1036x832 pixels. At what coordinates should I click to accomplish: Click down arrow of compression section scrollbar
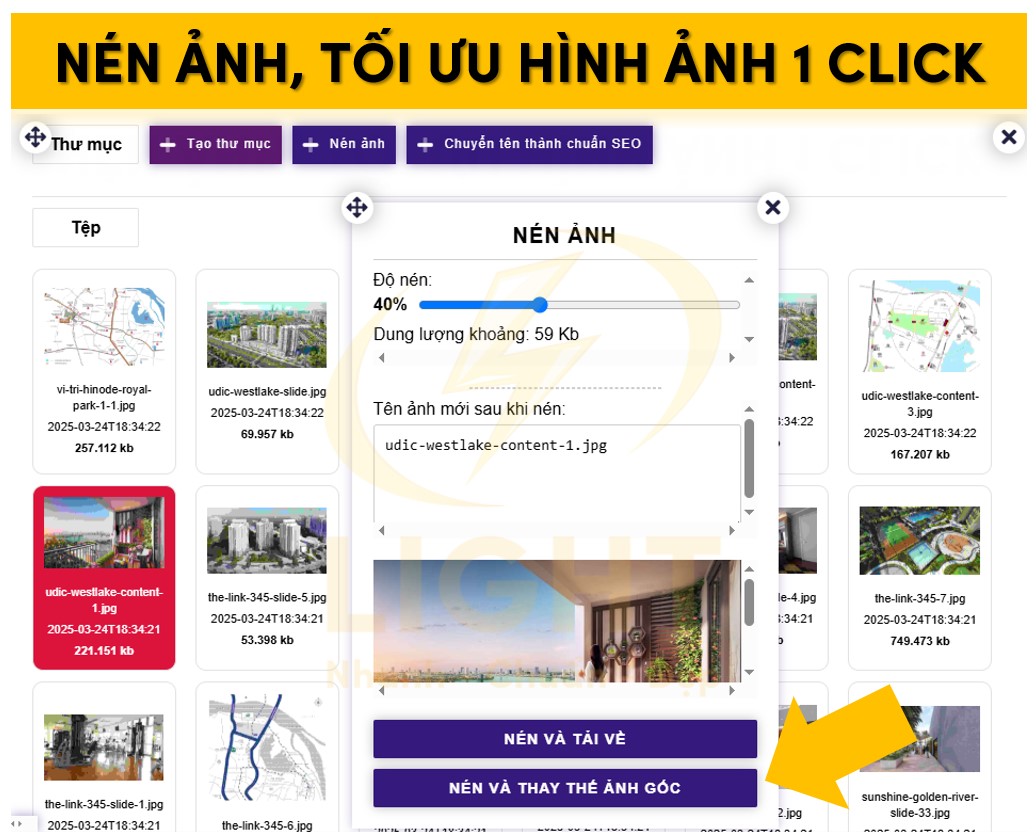(x=749, y=339)
